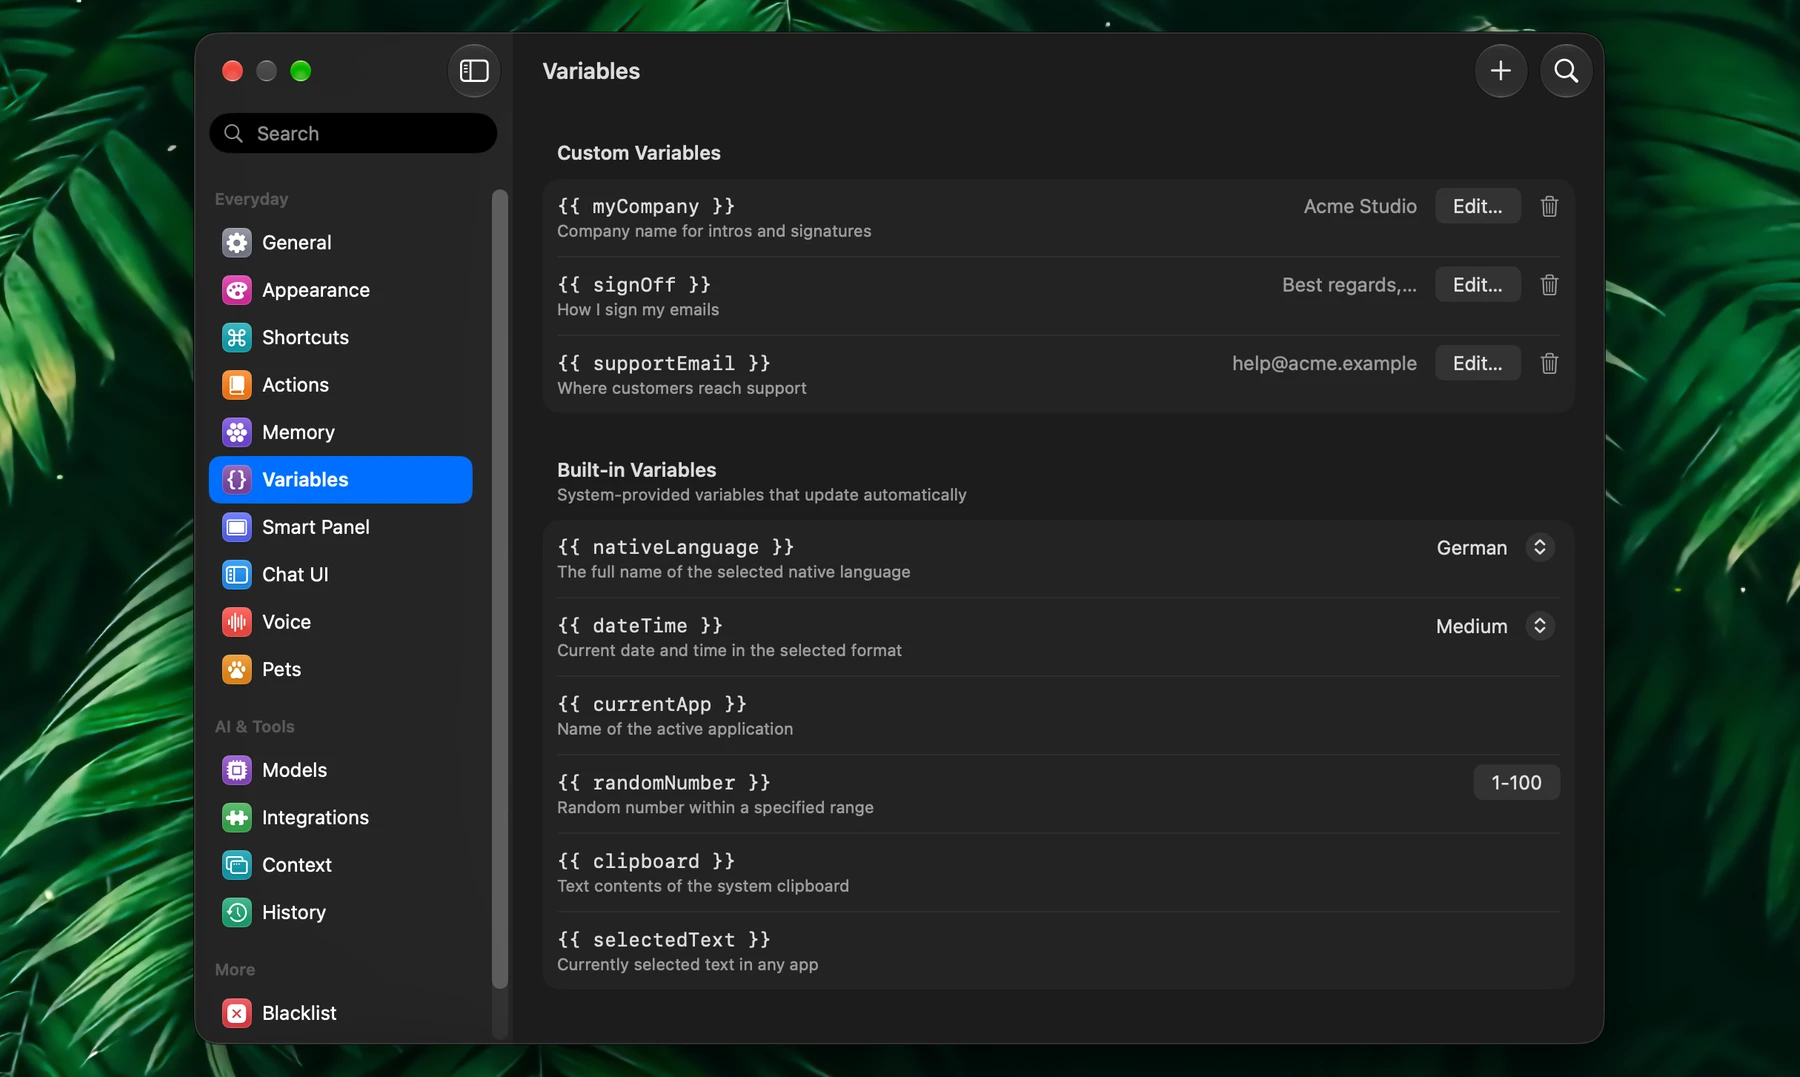Click the {{ currentApp }} variable name
The image size is (1800, 1077).
pyautogui.click(x=652, y=704)
